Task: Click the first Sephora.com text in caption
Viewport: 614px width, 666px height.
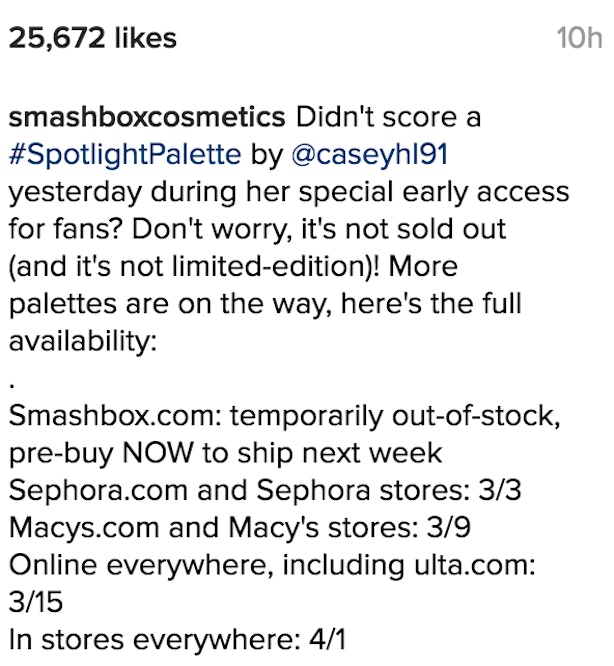Action: click(98, 491)
